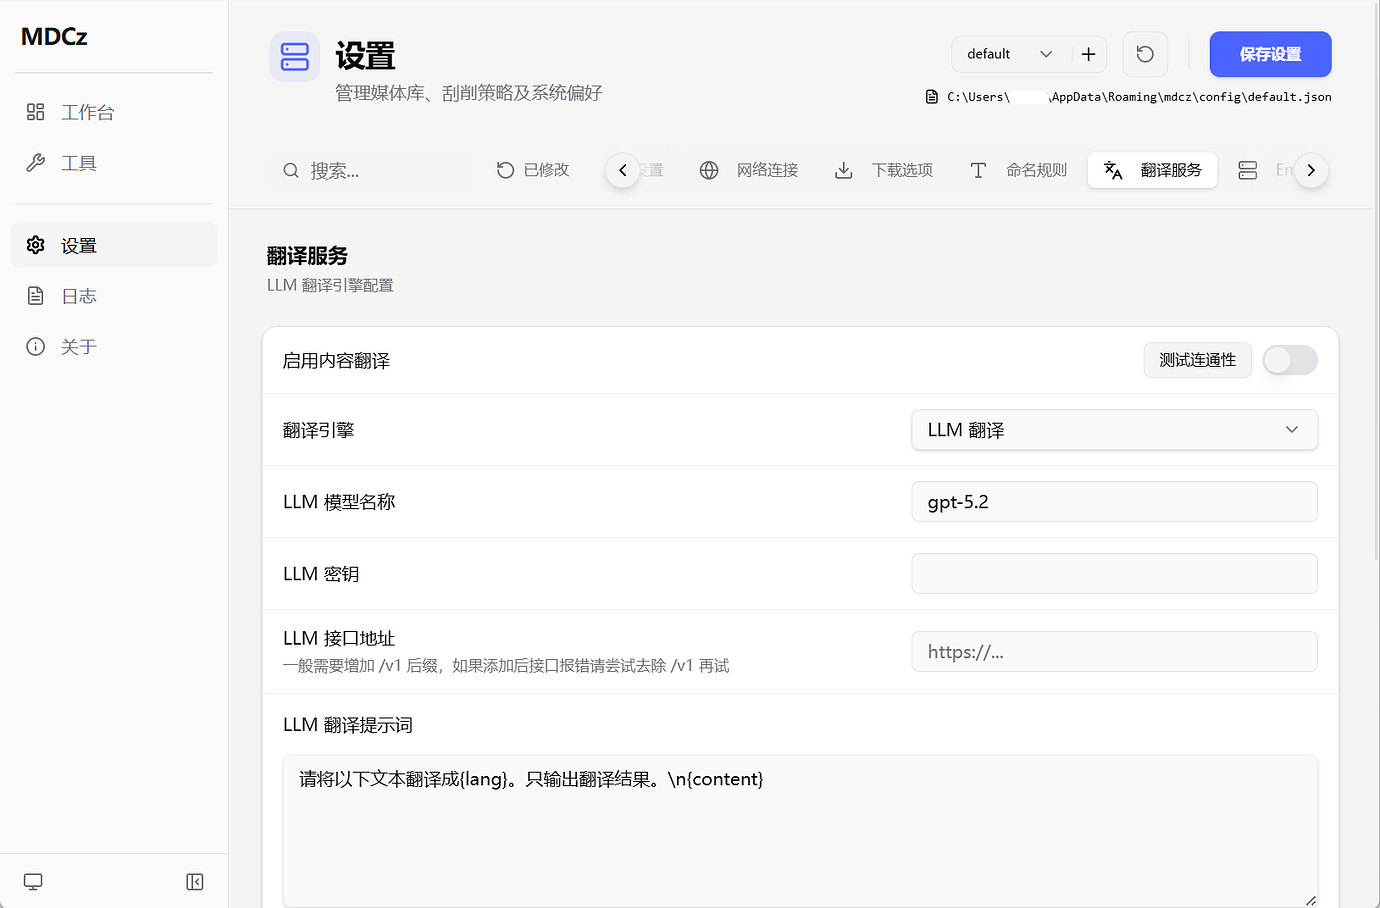The height and width of the screenshot is (908, 1380).
Task: Click the reset settings circular arrow icon
Action: click(1145, 54)
